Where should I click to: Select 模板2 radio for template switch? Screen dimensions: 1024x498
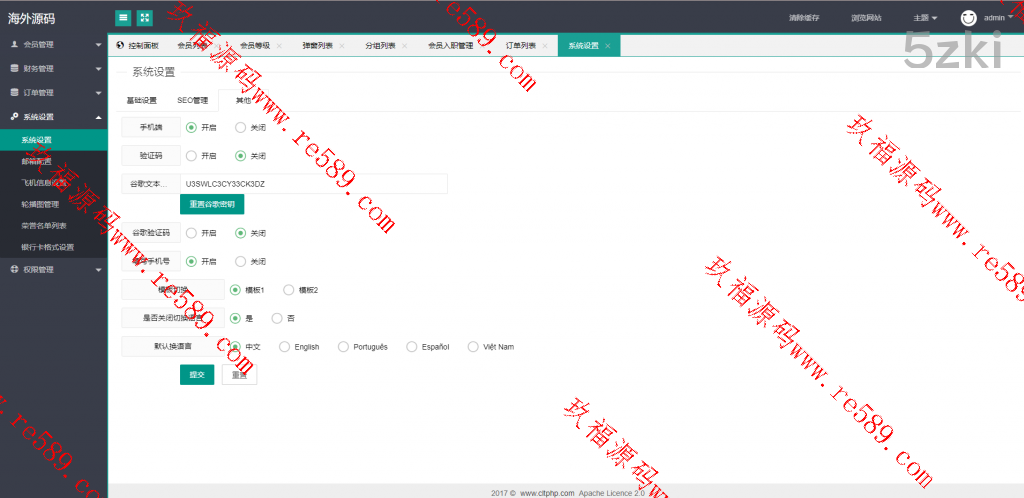[x=289, y=290]
